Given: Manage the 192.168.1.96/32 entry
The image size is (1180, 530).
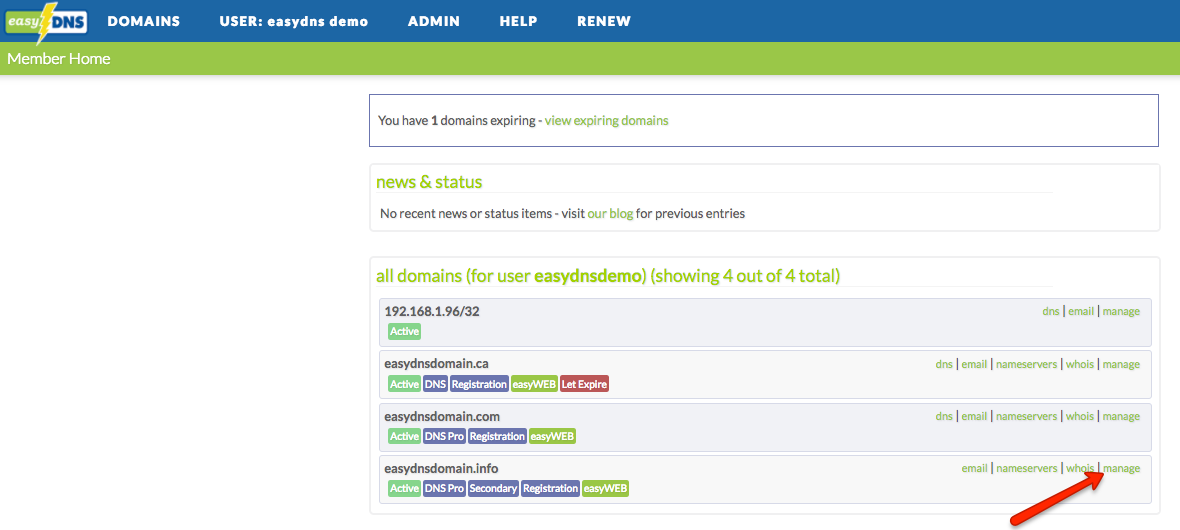Looking at the screenshot, I should (1121, 312).
